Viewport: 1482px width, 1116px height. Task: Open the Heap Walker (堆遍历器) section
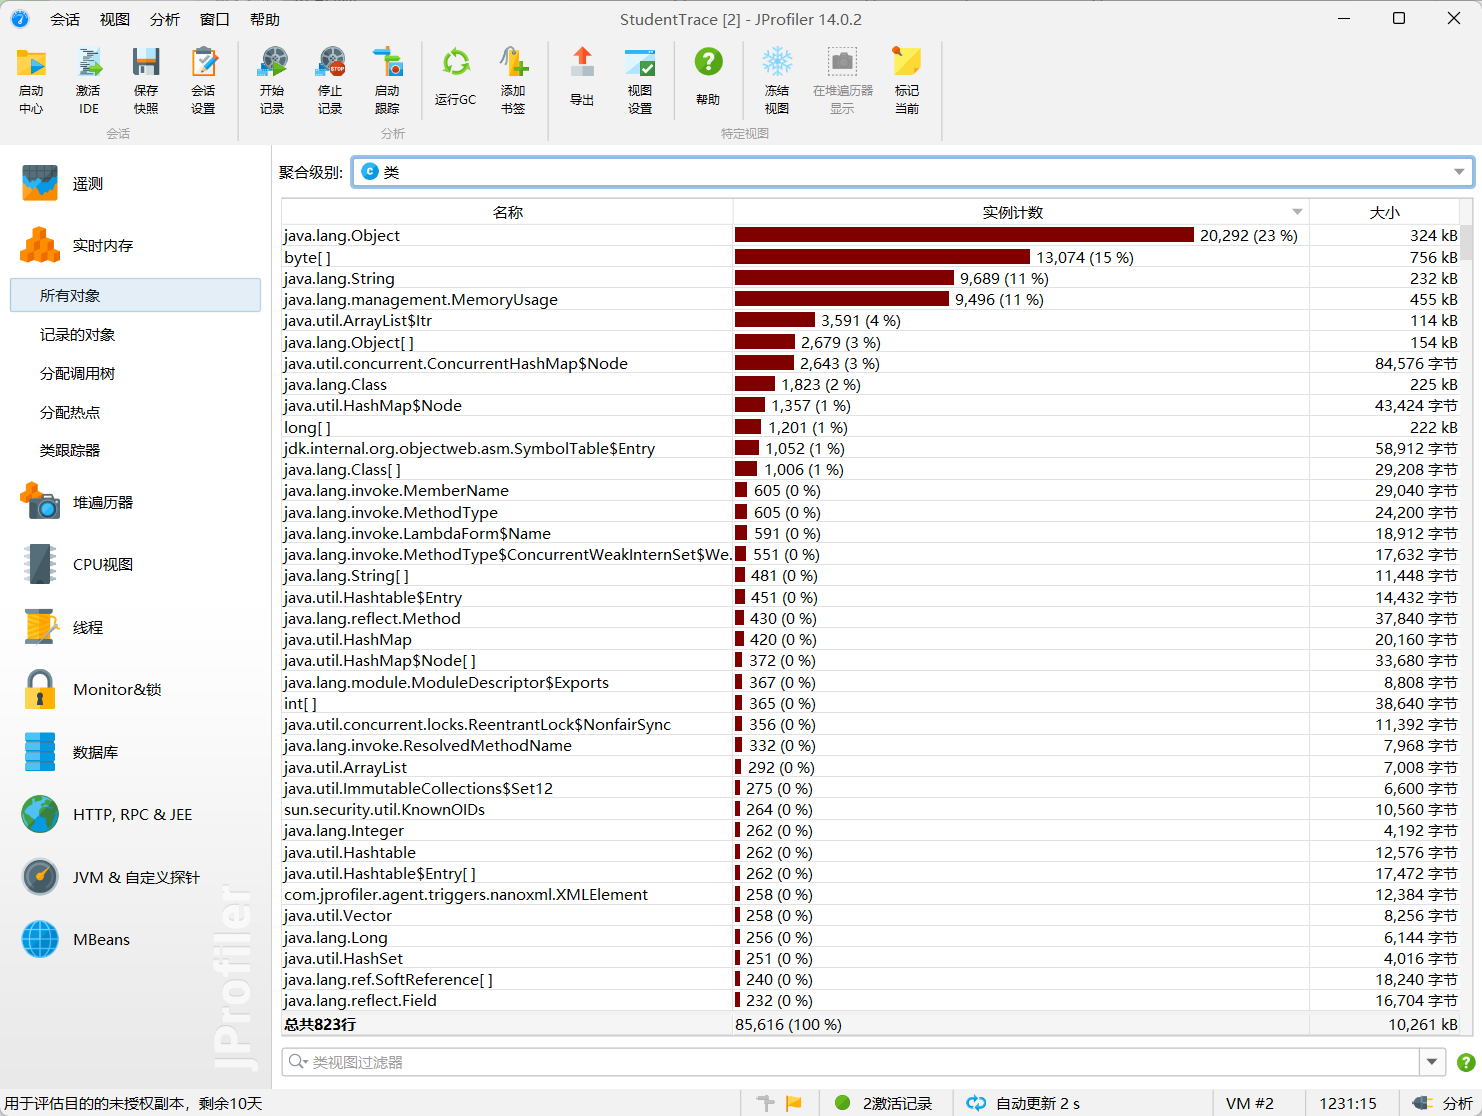pyautogui.click(x=102, y=502)
